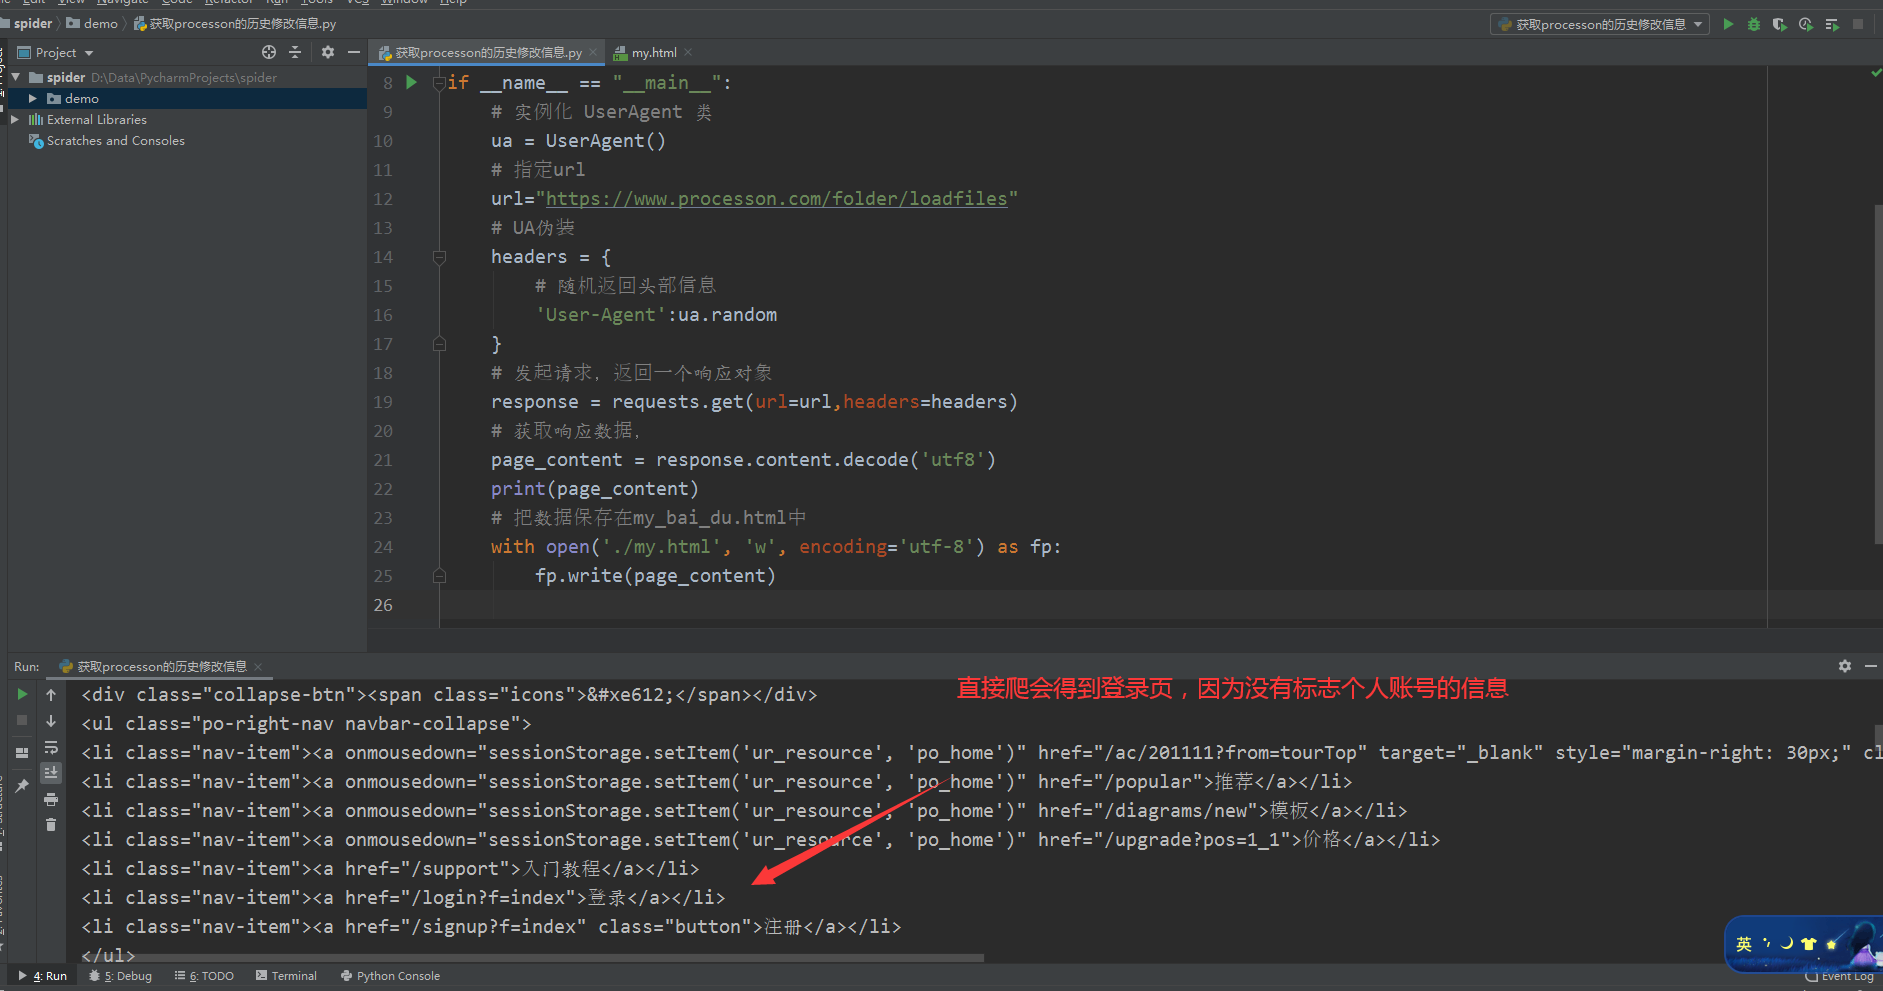Click the stop square in top toolbar
The height and width of the screenshot is (991, 1883).
pos(1858,24)
